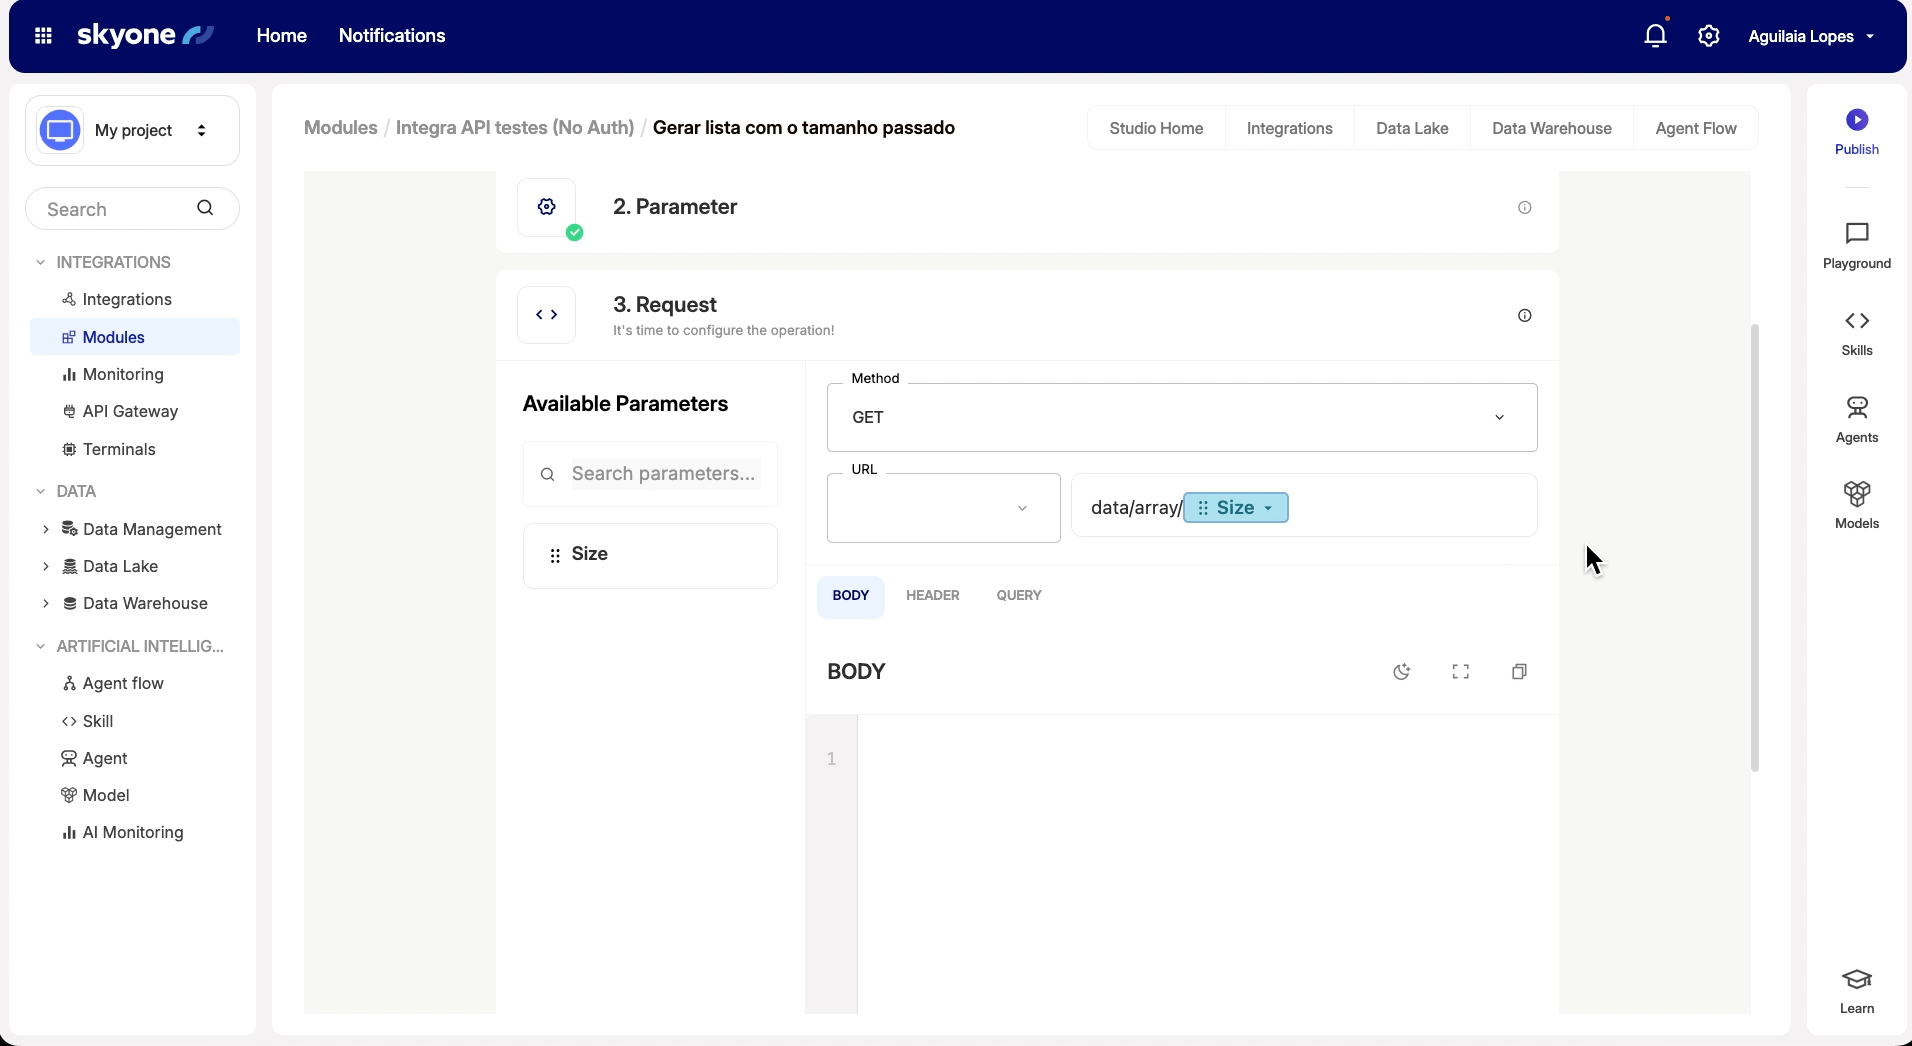Go to Studio Home
Viewport: 1912px width, 1046px height.
1155,128
